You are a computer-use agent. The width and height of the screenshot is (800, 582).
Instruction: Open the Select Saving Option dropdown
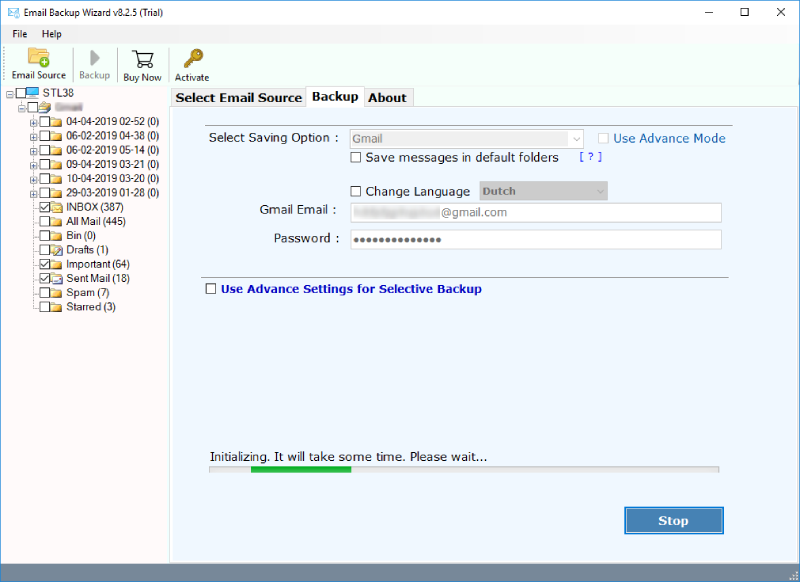[x=466, y=139]
